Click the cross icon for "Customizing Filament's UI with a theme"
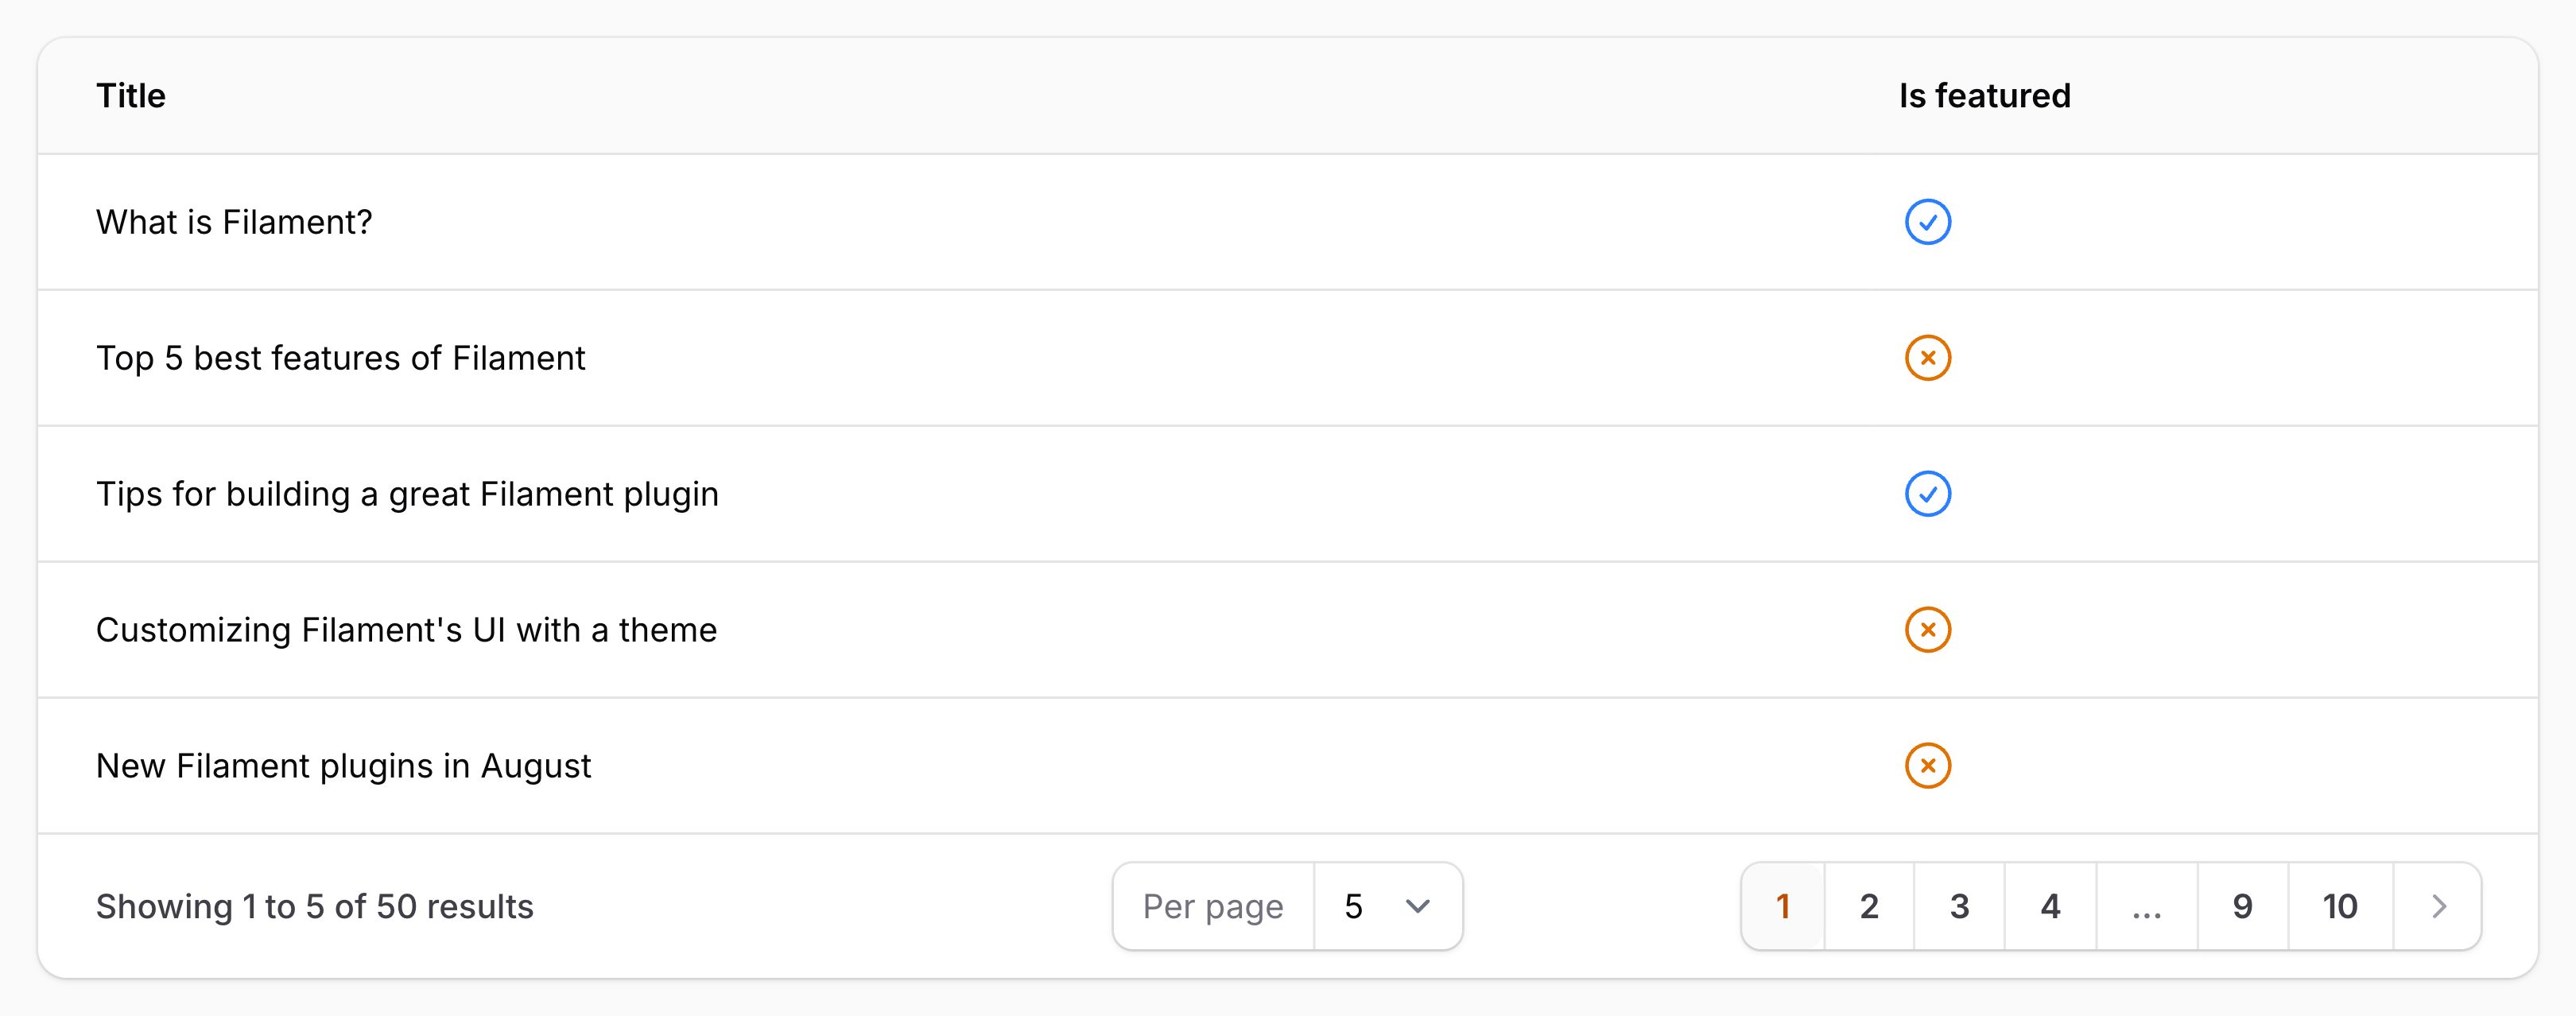This screenshot has height=1016, width=2576. 1928,630
